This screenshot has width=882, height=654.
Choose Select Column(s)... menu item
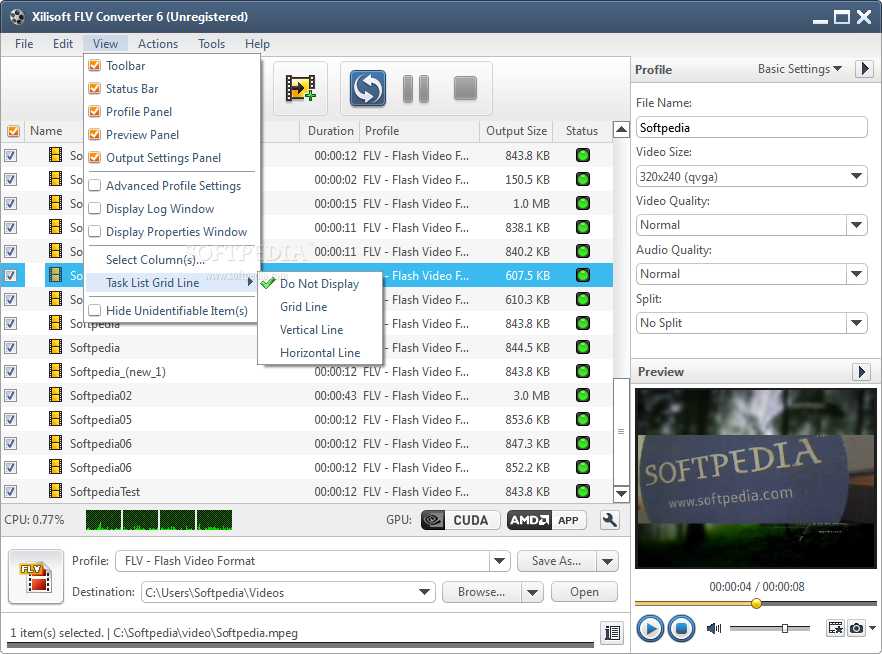tap(155, 260)
